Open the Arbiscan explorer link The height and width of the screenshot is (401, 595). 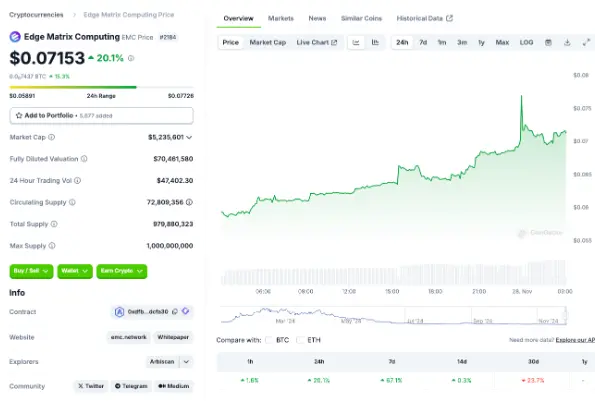pyautogui.click(x=162, y=362)
